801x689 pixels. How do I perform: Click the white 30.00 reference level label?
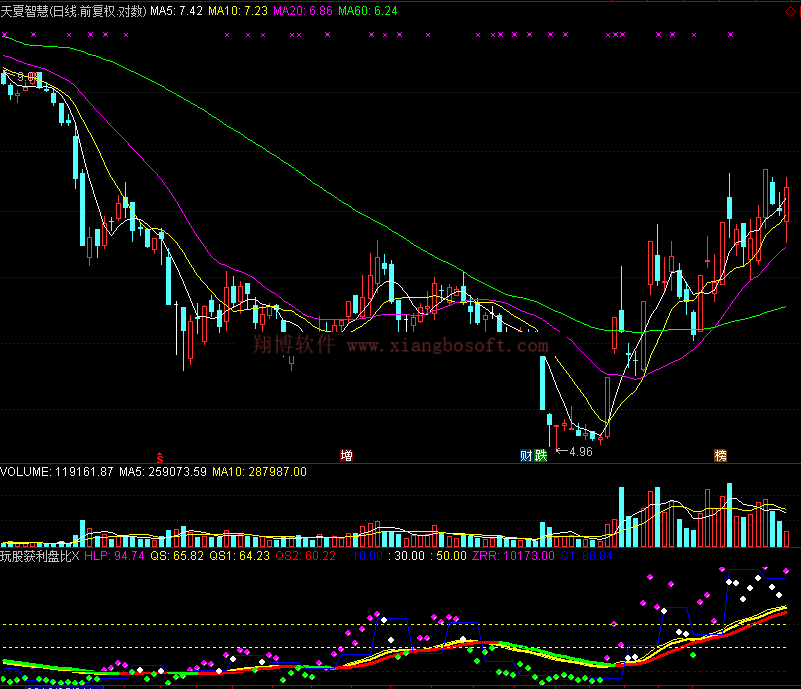407,556
